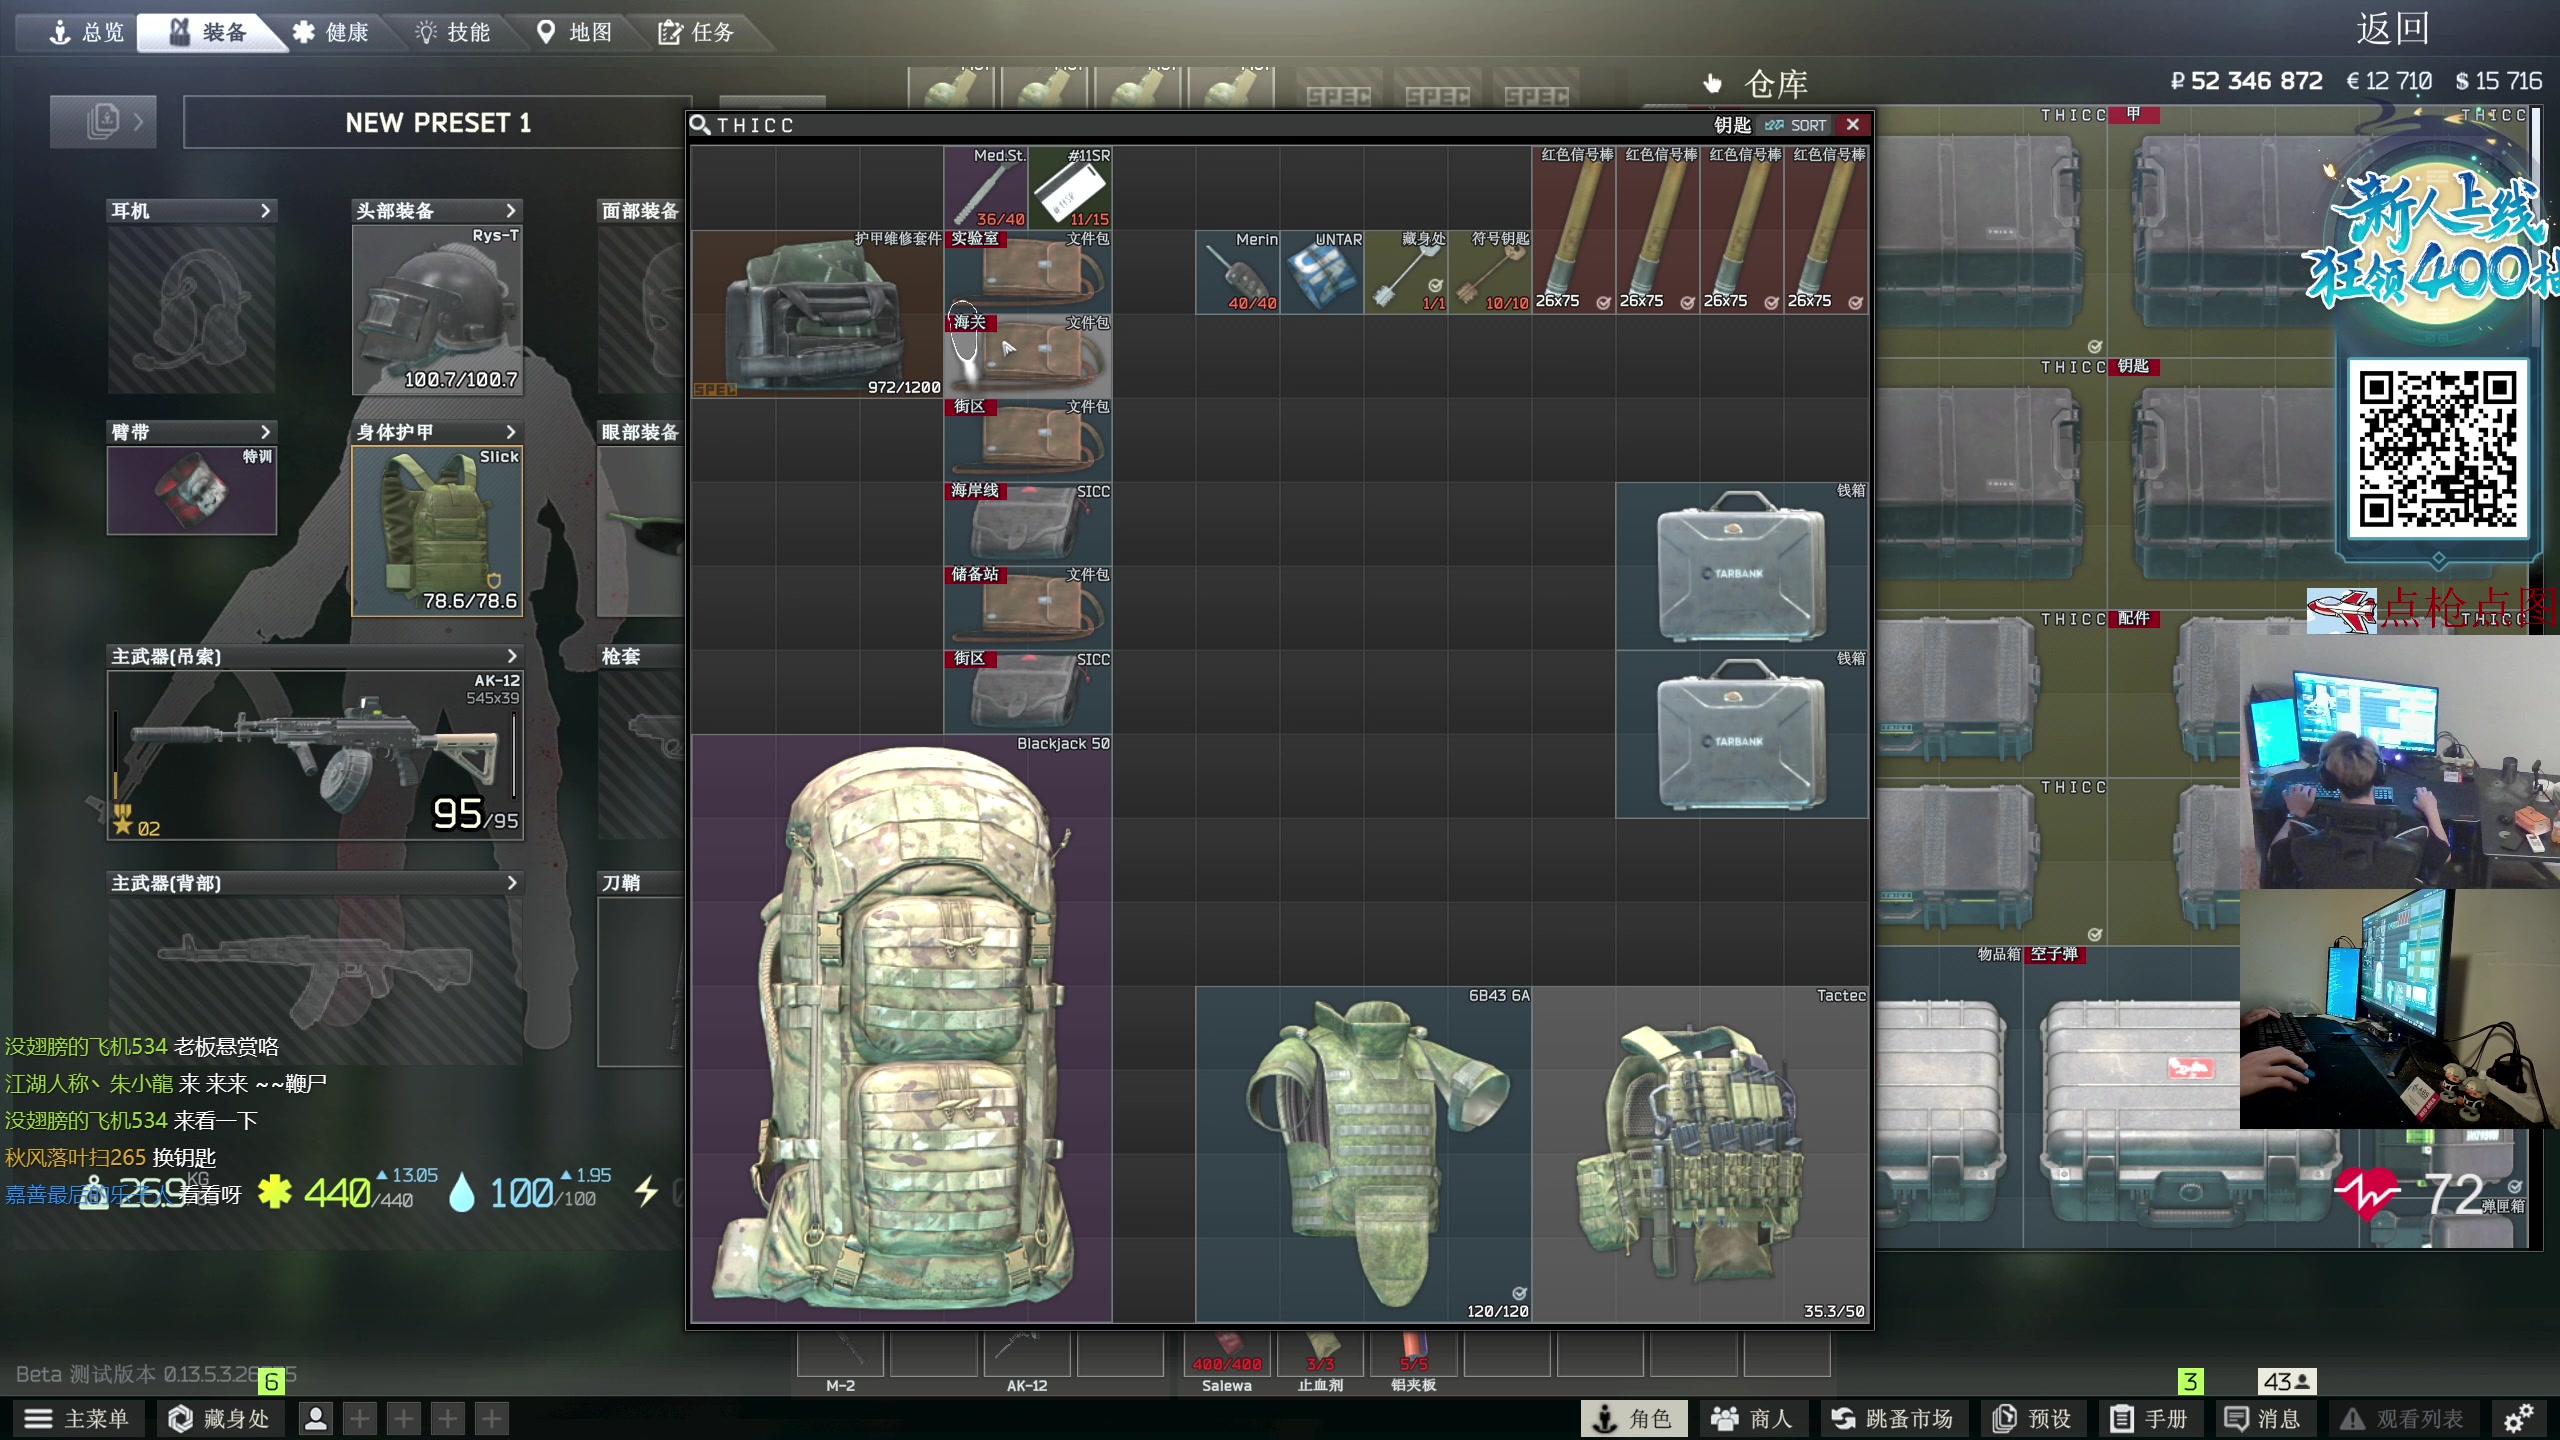Click the € 12 710 euro balance
The width and height of the screenshot is (2560, 1440).
[2389, 81]
